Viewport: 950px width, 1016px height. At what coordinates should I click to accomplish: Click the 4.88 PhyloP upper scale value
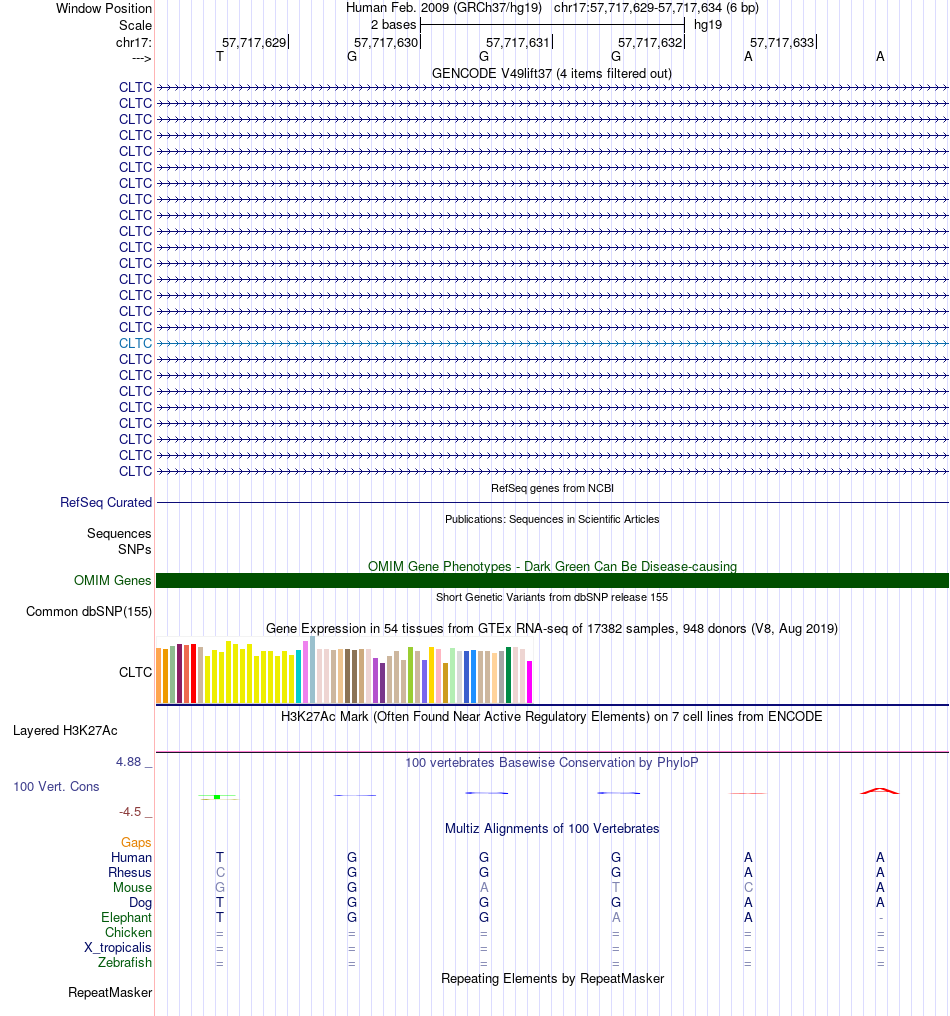[x=128, y=762]
